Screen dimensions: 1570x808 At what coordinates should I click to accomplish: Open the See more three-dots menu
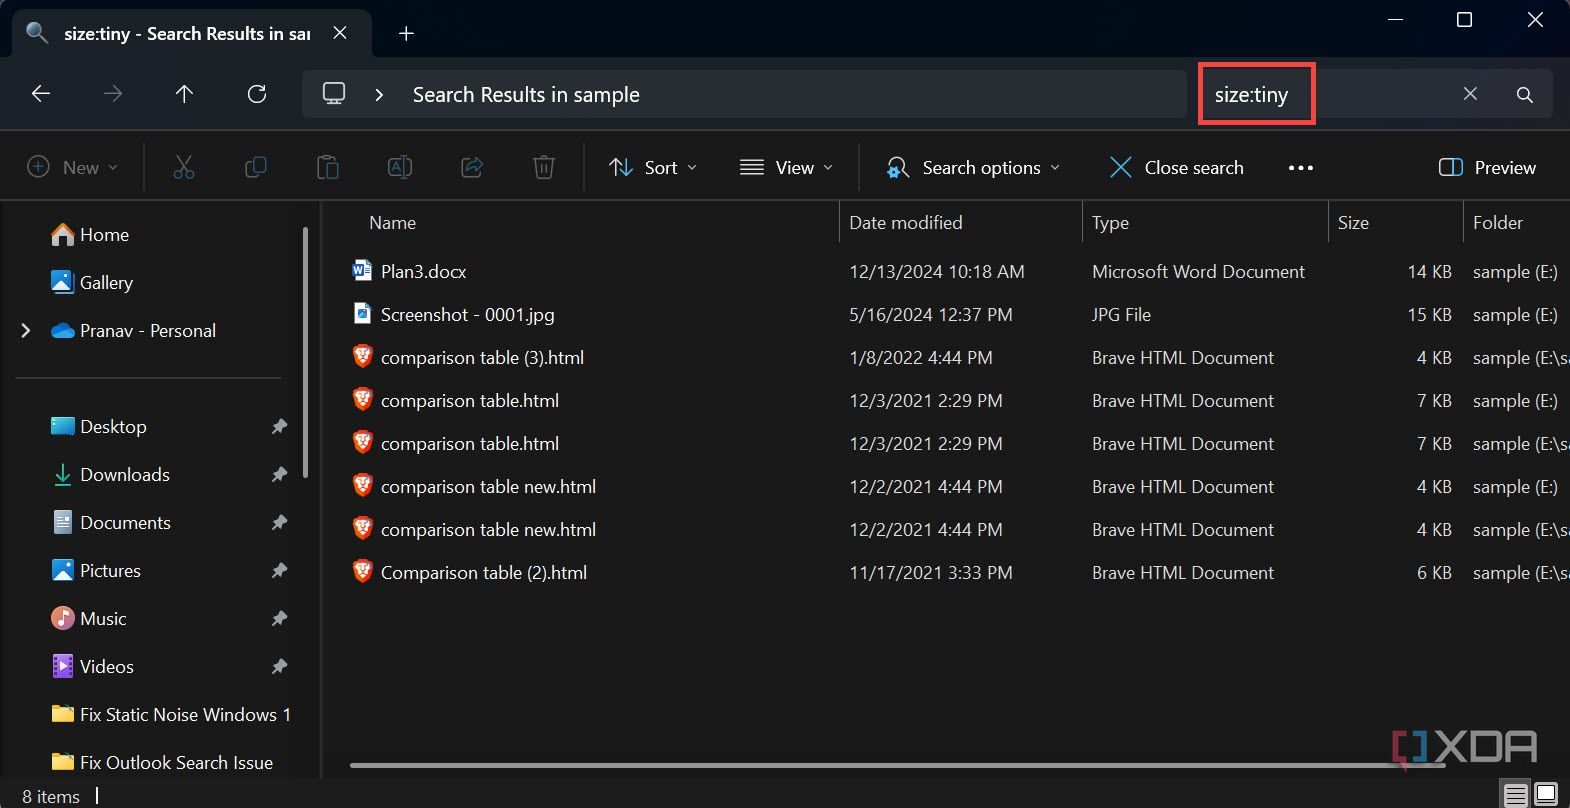tap(1301, 168)
